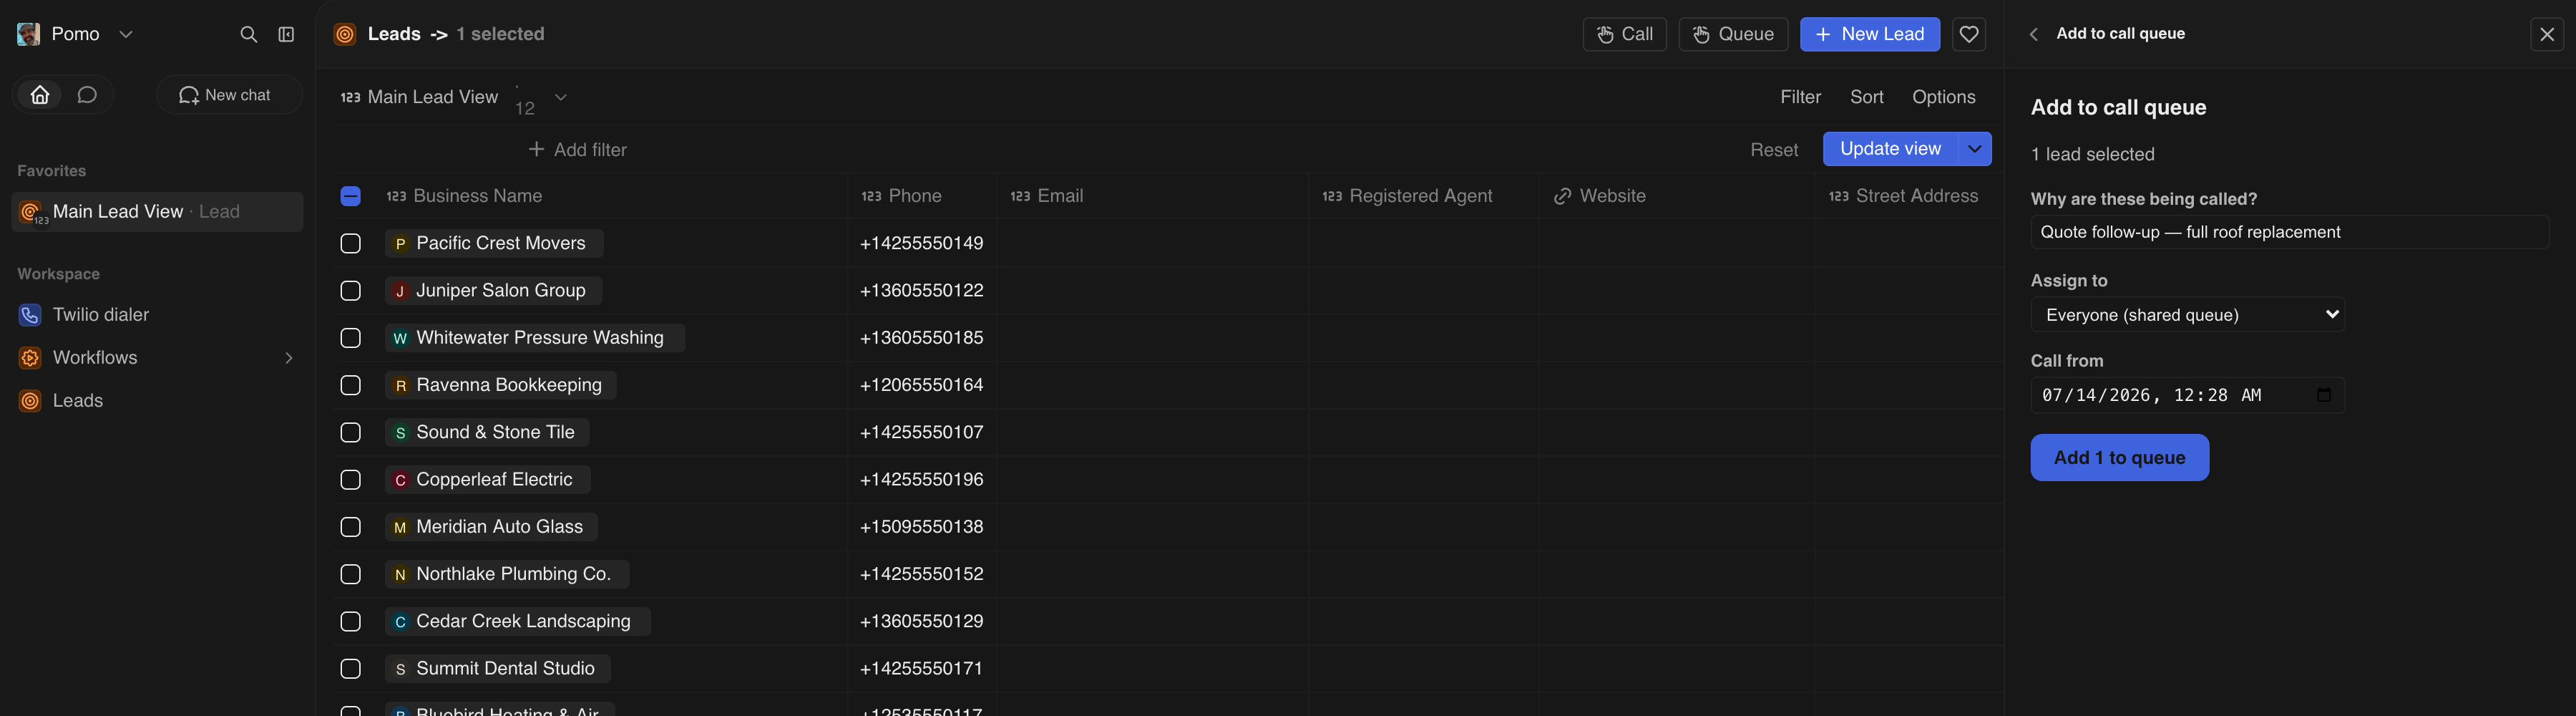Viewport: 2576px width, 716px height.
Task: Click the Street Address column header
Action: (1903, 196)
